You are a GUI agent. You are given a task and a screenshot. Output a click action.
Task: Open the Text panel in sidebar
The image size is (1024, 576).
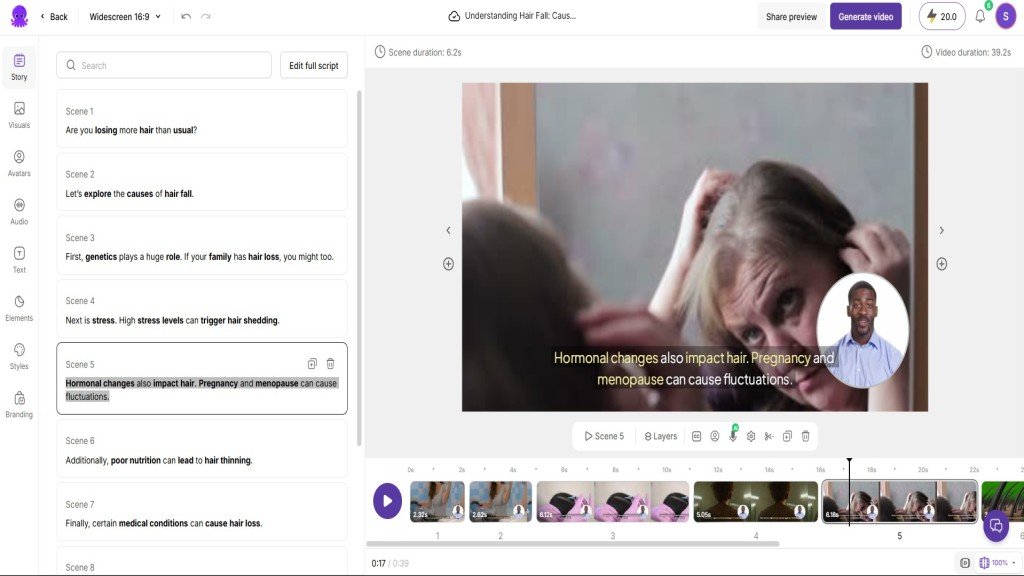pyautogui.click(x=19, y=260)
